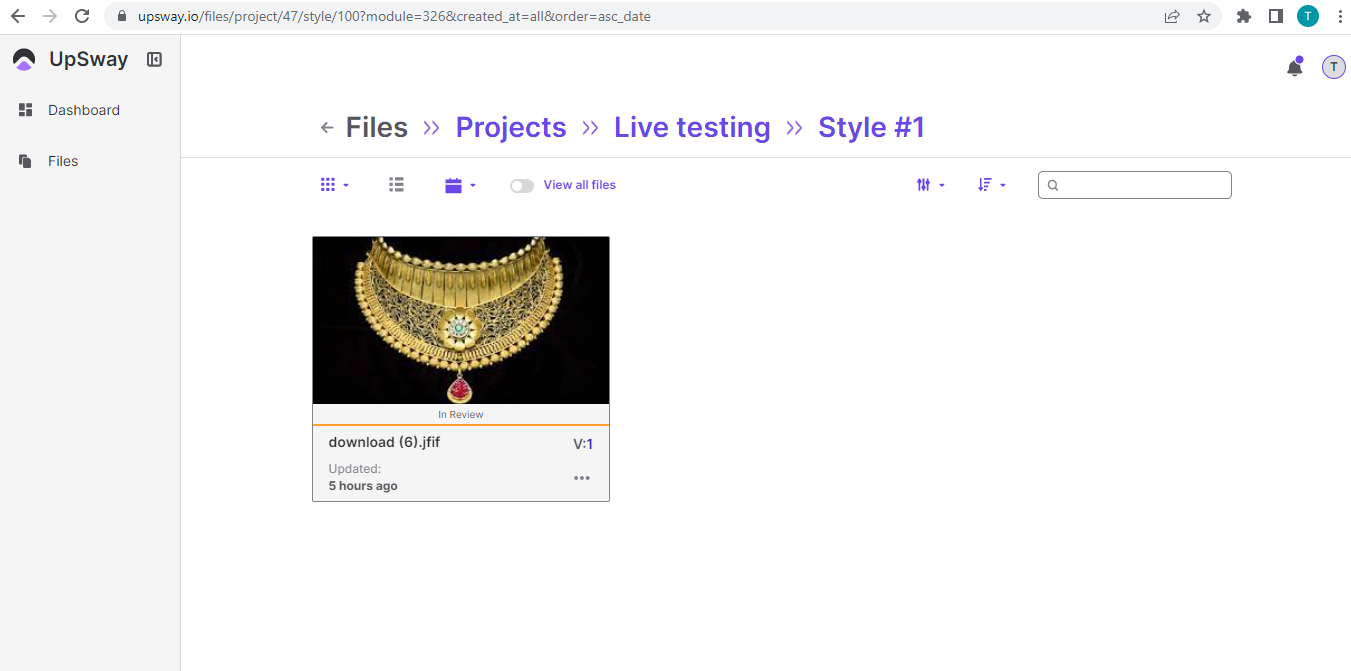Open the dropdown next to the calendar icon
This screenshot has width=1351, height=671.
click(471, 184)
